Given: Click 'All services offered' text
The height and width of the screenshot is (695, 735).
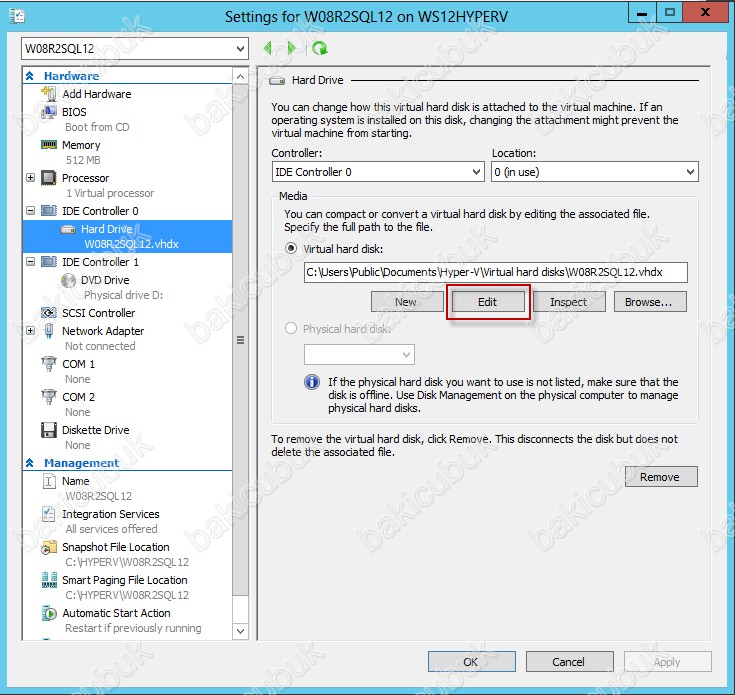Looking at the screenshot, I should click(112, 529).
